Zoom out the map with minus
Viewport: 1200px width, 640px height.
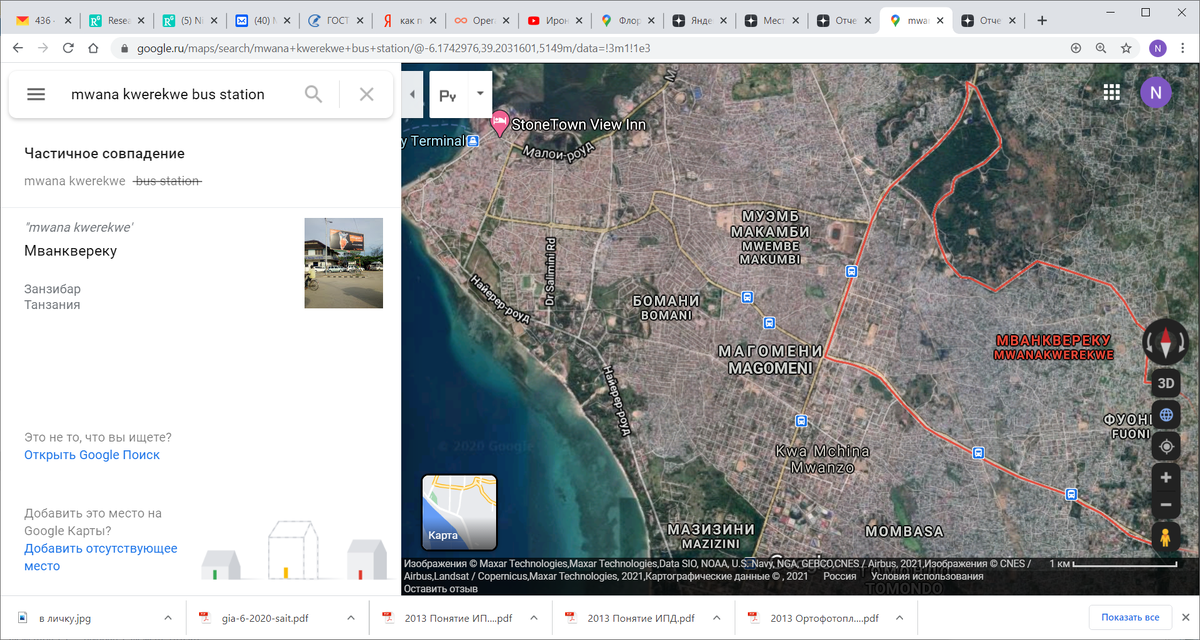[x=1165, y=506]
